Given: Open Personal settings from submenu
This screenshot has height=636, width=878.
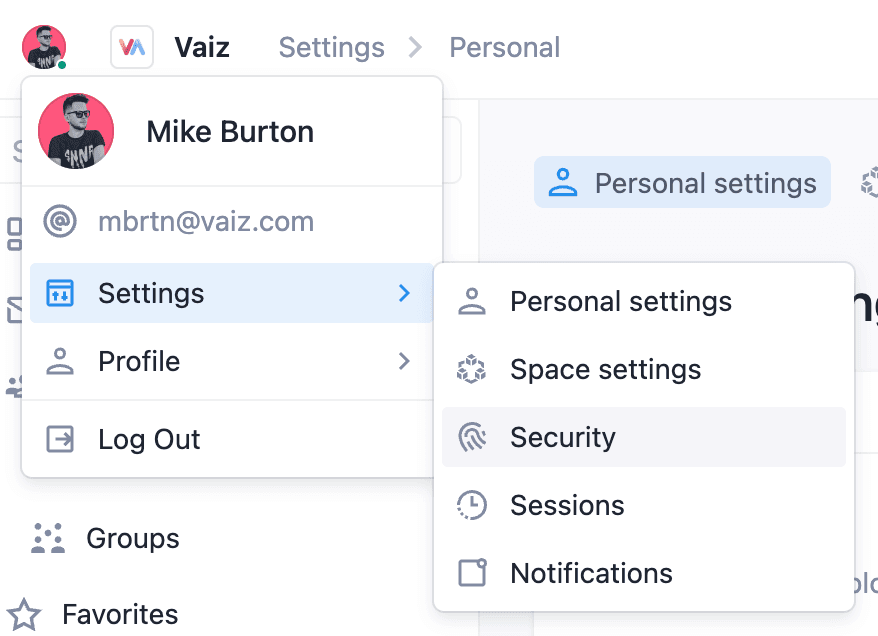Looking at the screenshot, I should (620, 302).
